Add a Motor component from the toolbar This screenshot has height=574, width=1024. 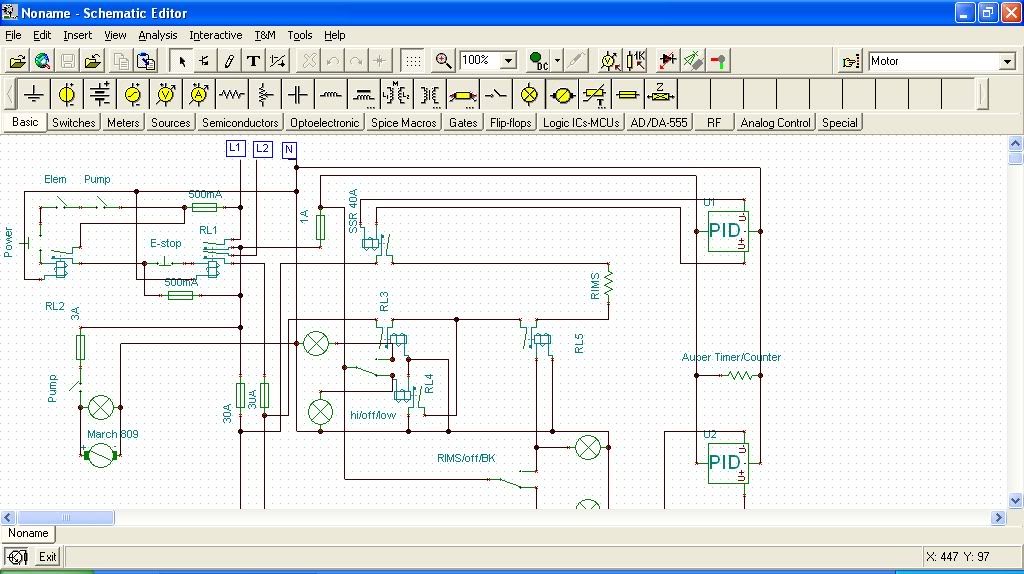563,95
